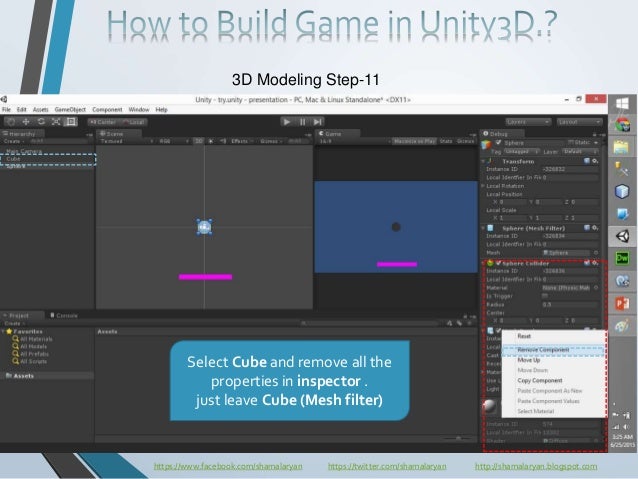The height and width of the screenshot is (479, 638).
Task: Click the Mesh object picker circle
Action: pyautogui.click(x=596, y=253)
